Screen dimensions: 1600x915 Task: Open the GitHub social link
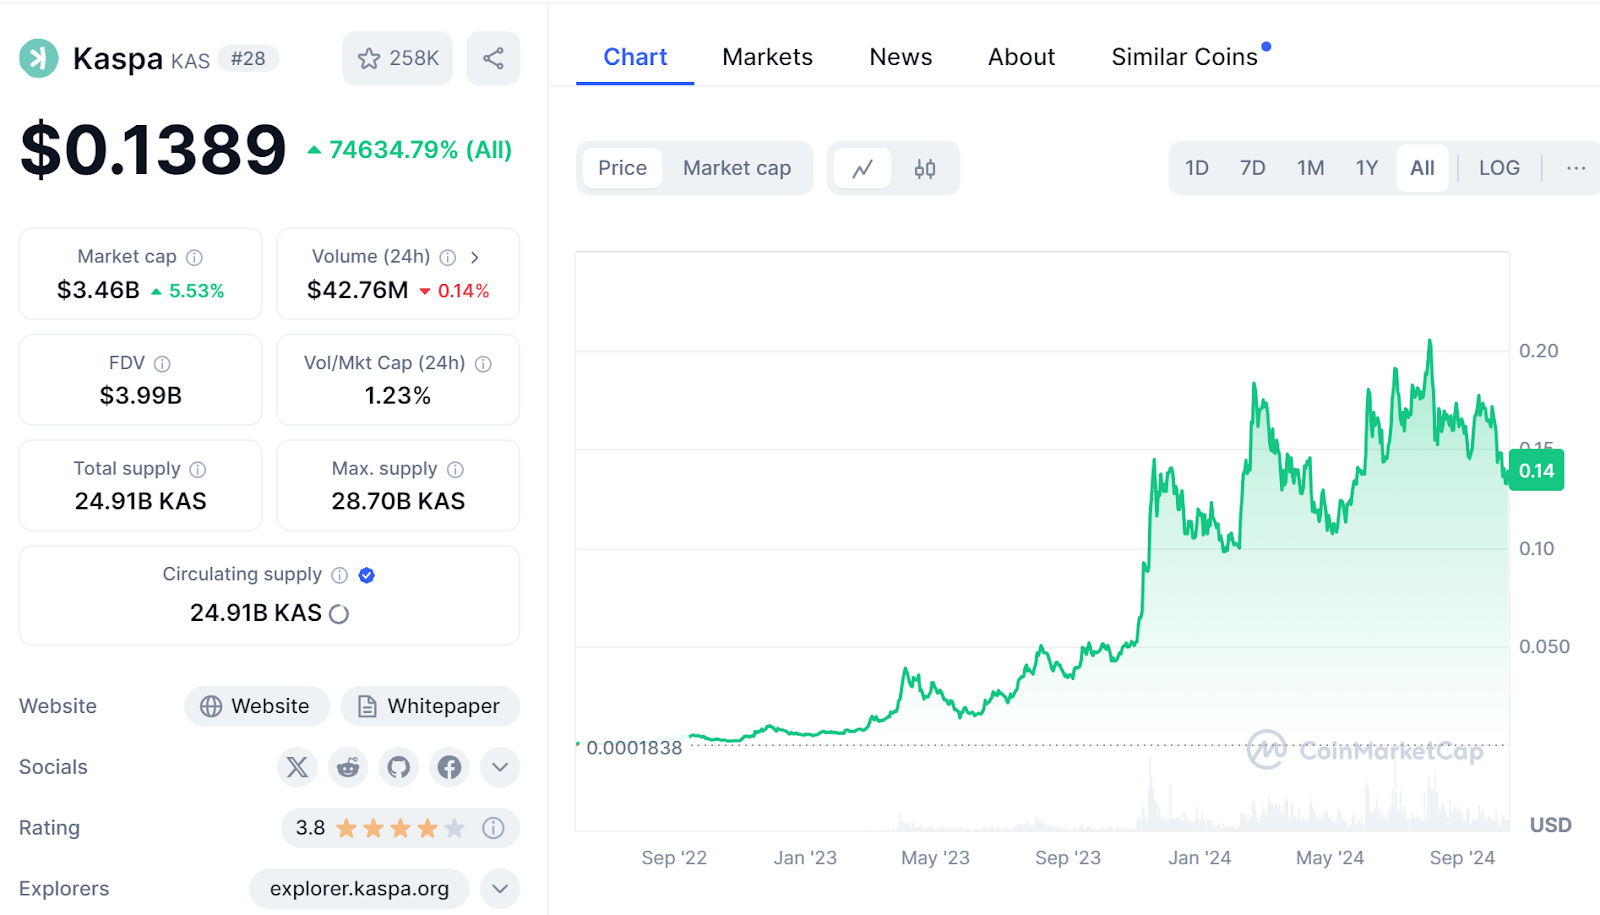tap(399, 767)
